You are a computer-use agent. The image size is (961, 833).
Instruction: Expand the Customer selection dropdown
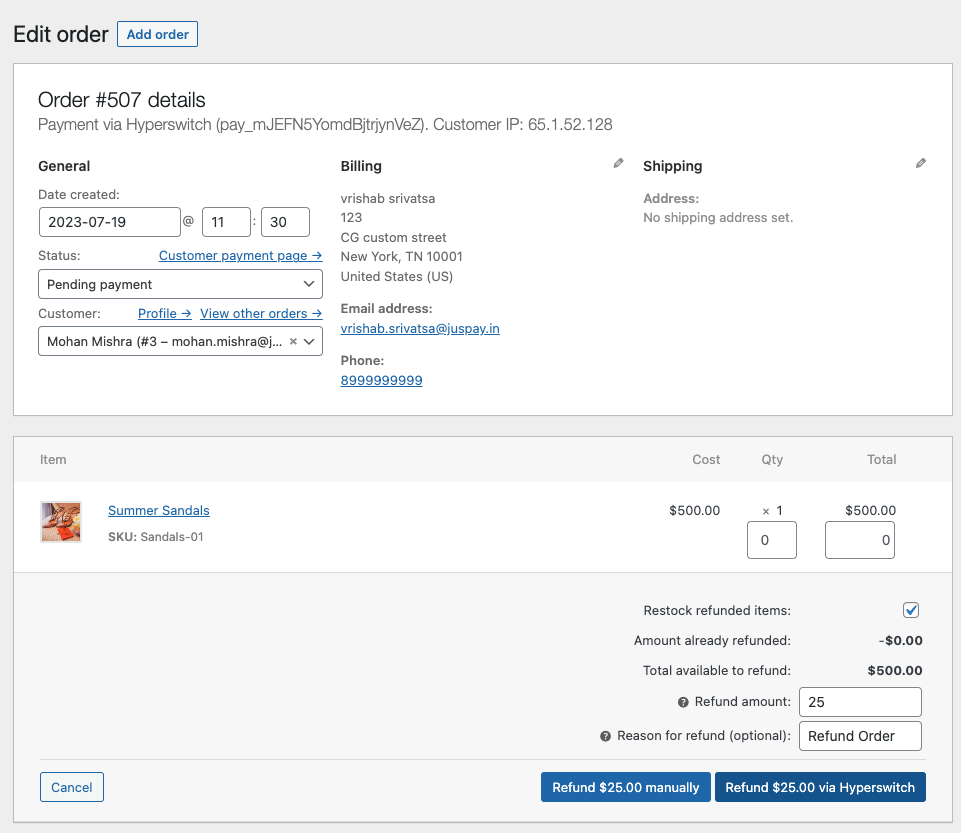tap(310, 342)
